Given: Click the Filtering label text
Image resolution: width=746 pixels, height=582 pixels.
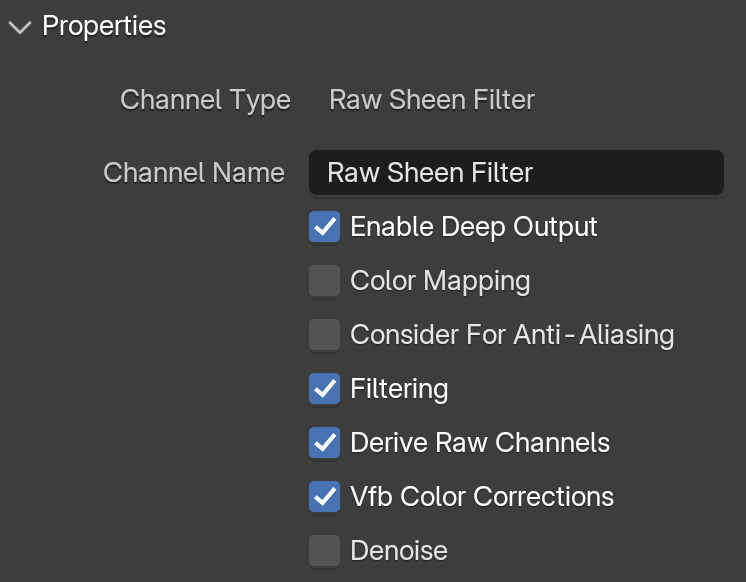Looking at the screenshot, I should [x=399, y=390].
